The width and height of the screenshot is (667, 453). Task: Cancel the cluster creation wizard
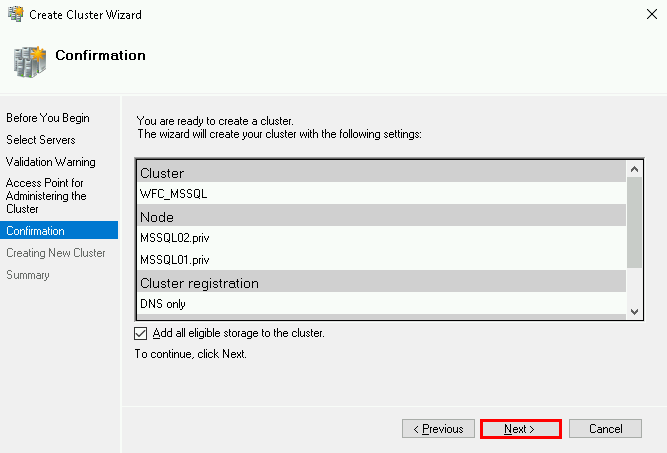click(605, 429)
